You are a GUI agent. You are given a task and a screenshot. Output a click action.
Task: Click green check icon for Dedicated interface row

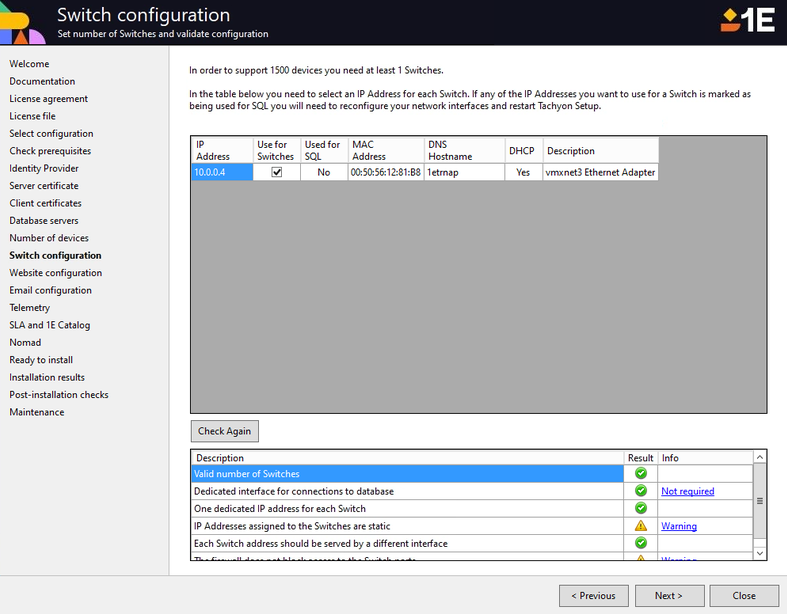(641, 491)
